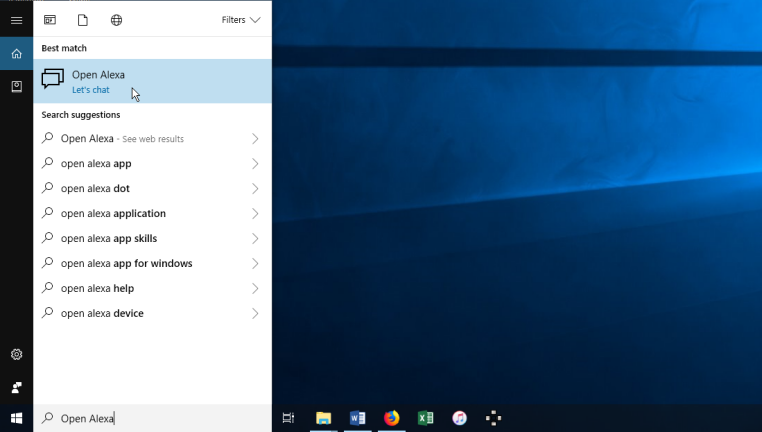The image size is (762, 432).
Task: Open the Settings gear in sidebar
Action: point(17,354)
